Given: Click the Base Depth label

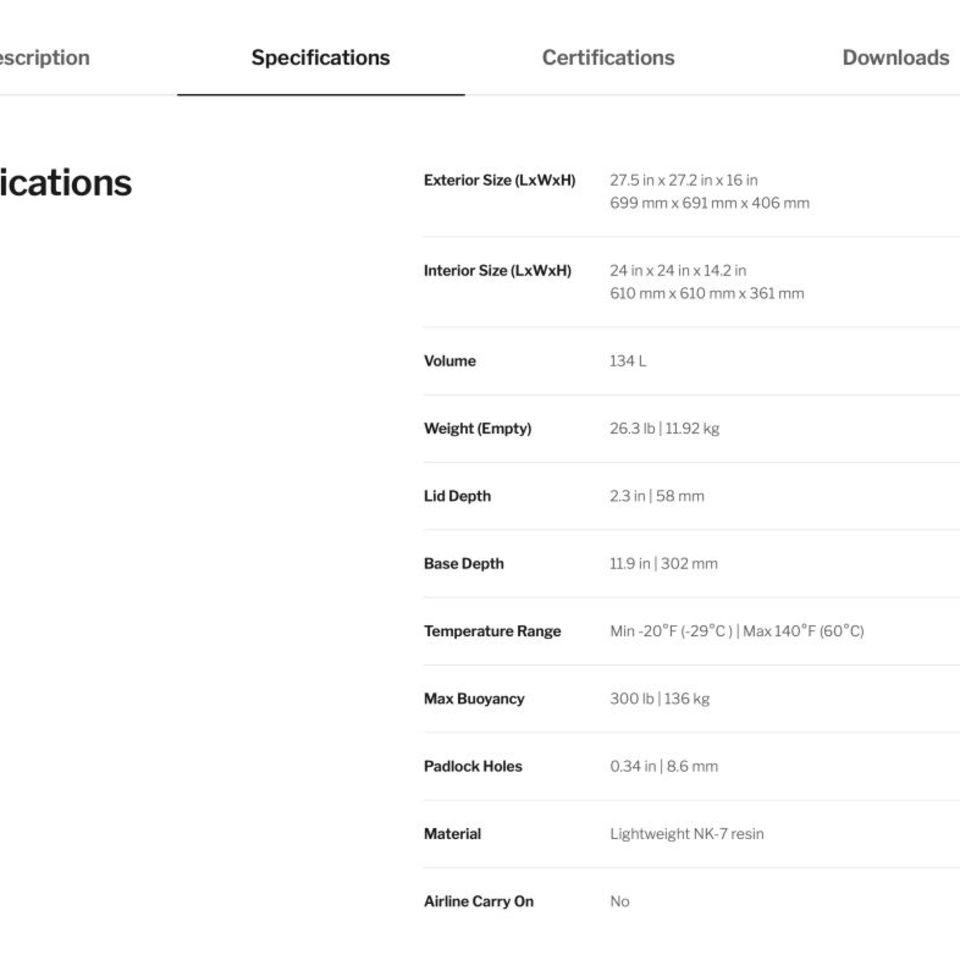Looking at the screenshot, I should tap(463, 563).
